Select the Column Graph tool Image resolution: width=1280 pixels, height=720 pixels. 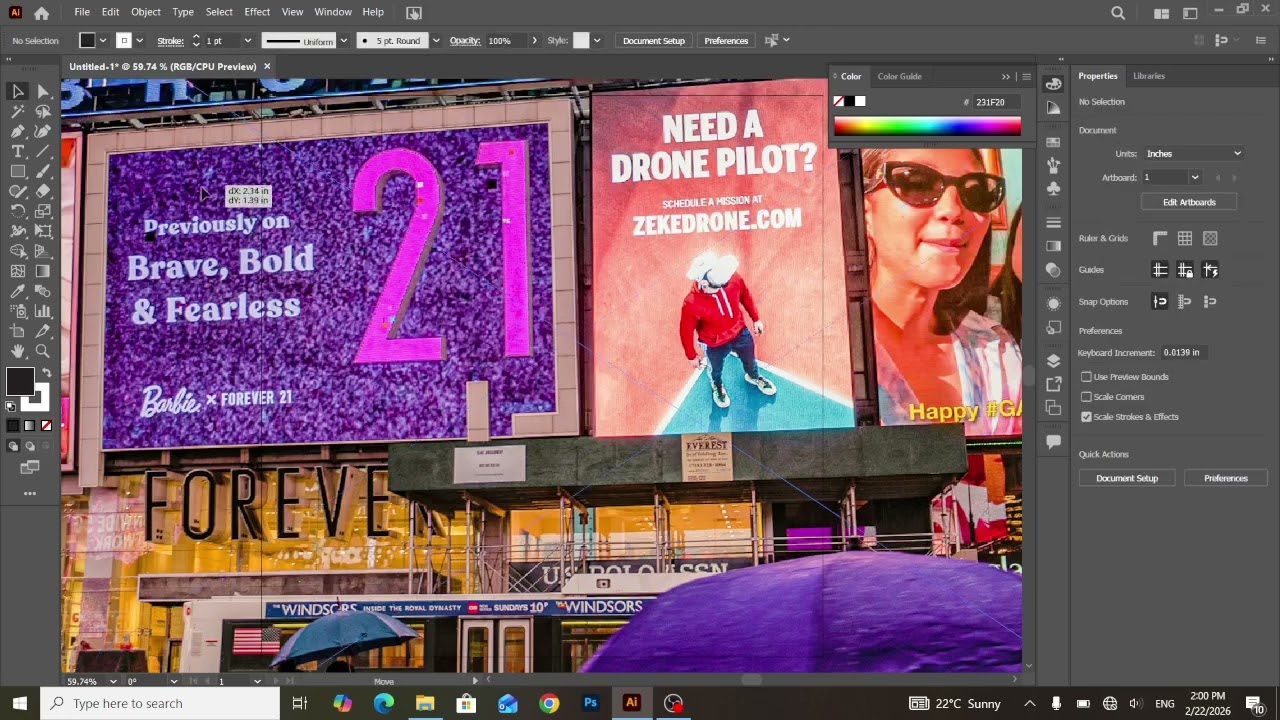(x=43, y=311)
